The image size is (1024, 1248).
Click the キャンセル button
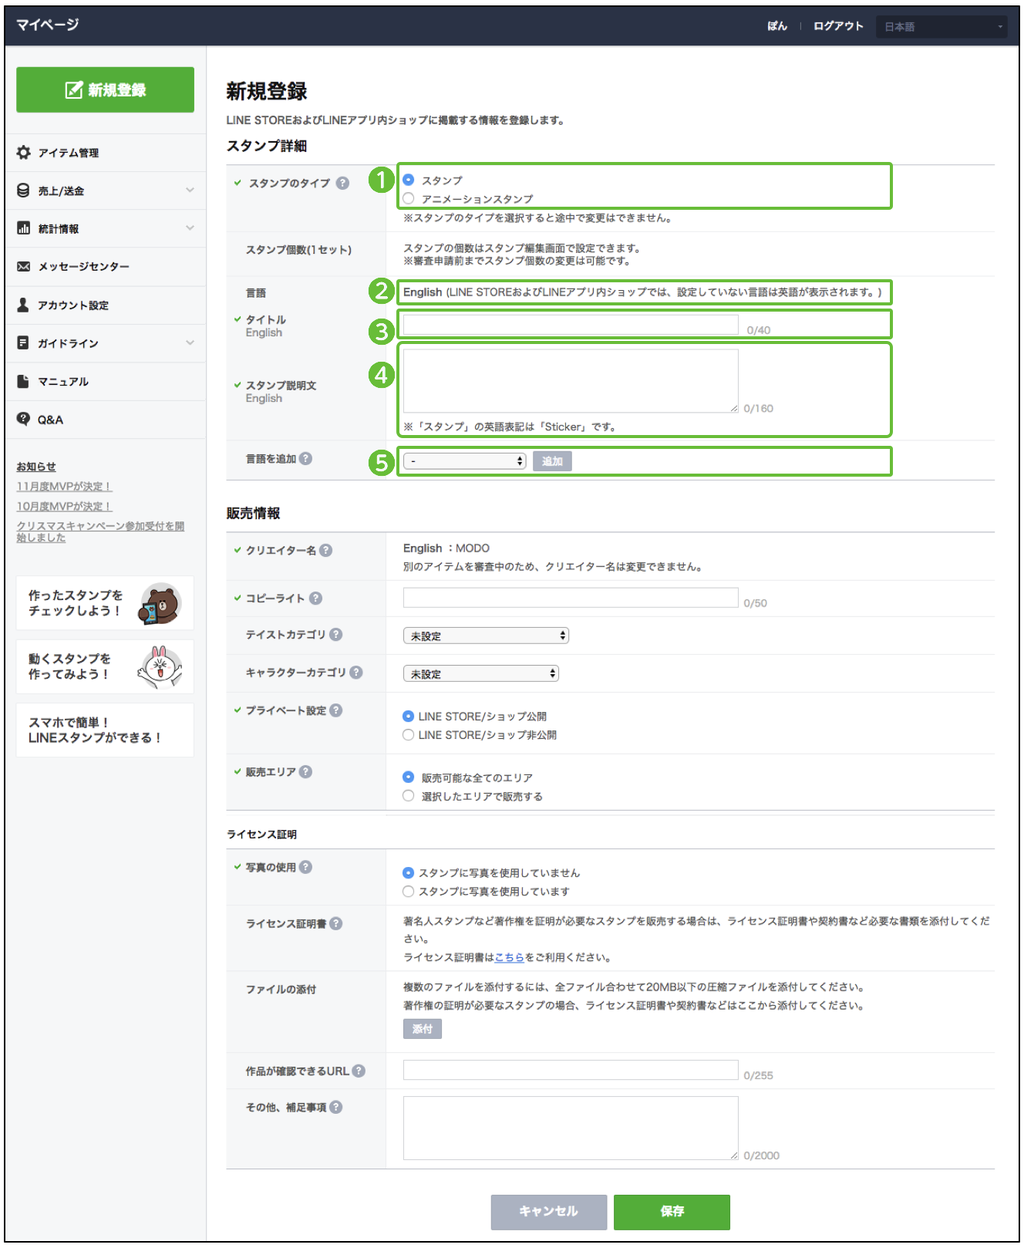click(x=548, y=1211)
